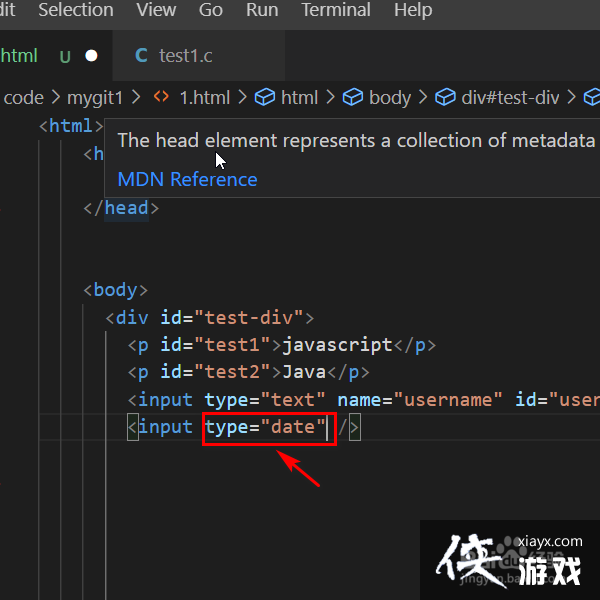Select the body breadcrumb
The width and height of the screenshot is (600, 600).
point(390,98)
